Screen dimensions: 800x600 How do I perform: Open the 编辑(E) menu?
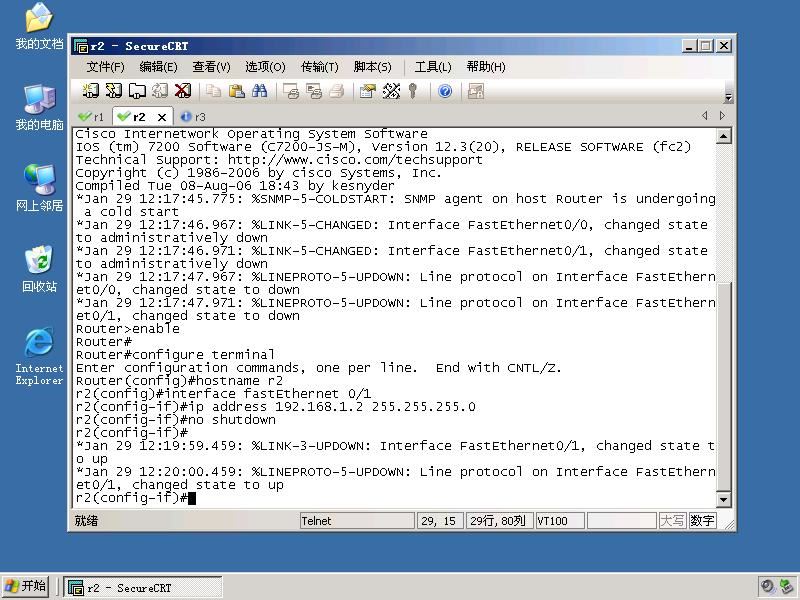click(x=158, y=67)
